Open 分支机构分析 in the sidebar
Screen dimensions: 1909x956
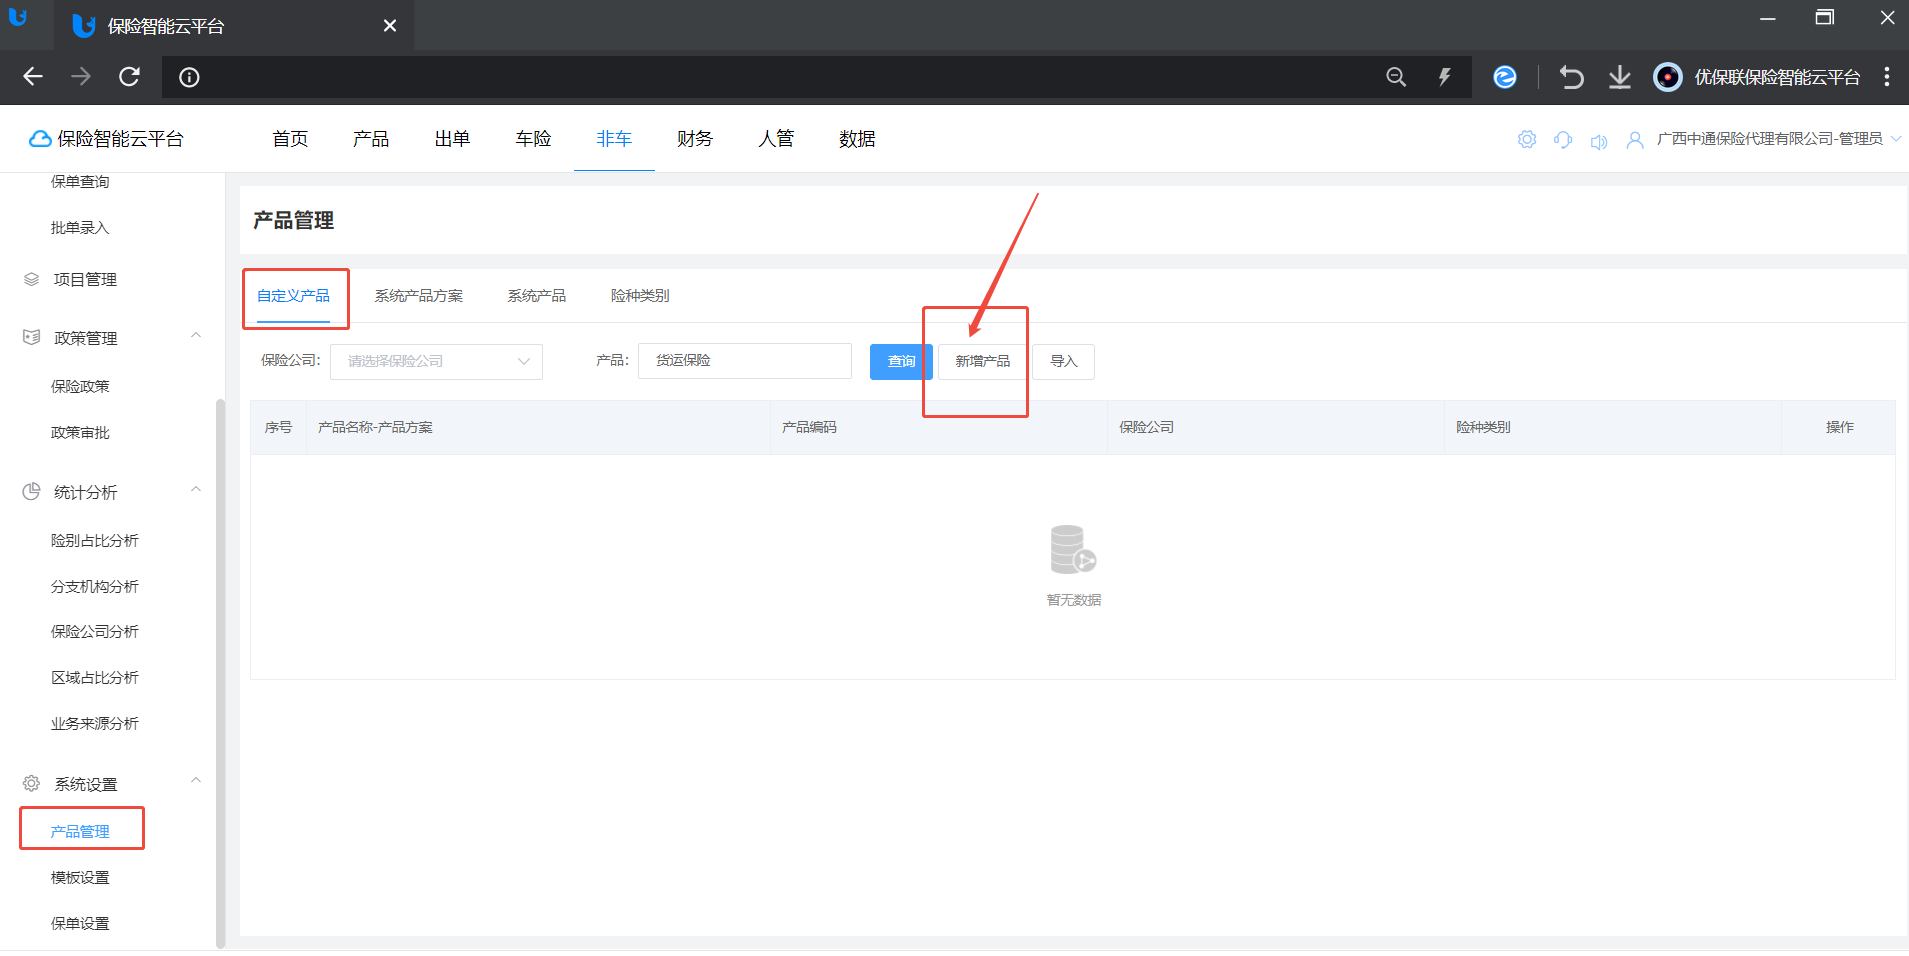tap(95, 586)
